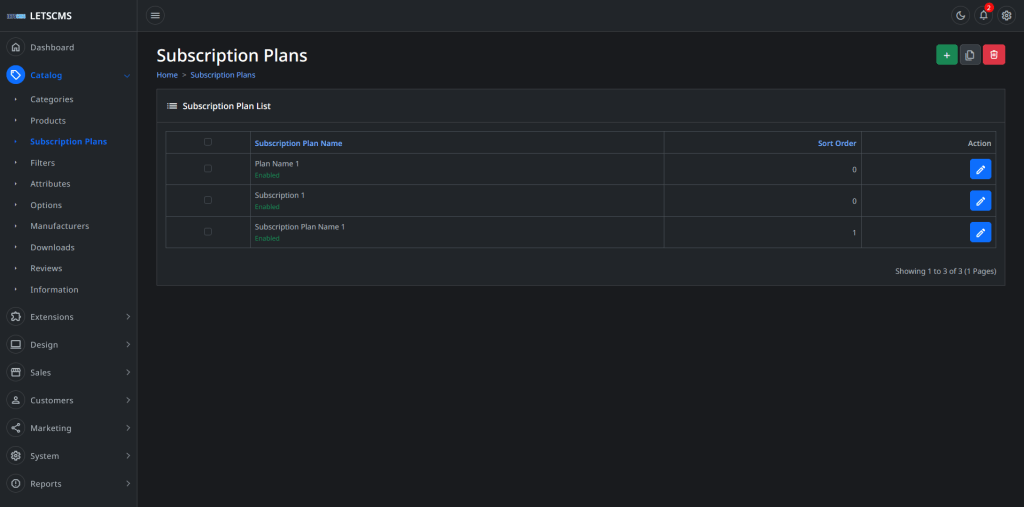The image size is (1024, 507).
Task: Click the Reports info icon
Action: [x=16, y=483]
